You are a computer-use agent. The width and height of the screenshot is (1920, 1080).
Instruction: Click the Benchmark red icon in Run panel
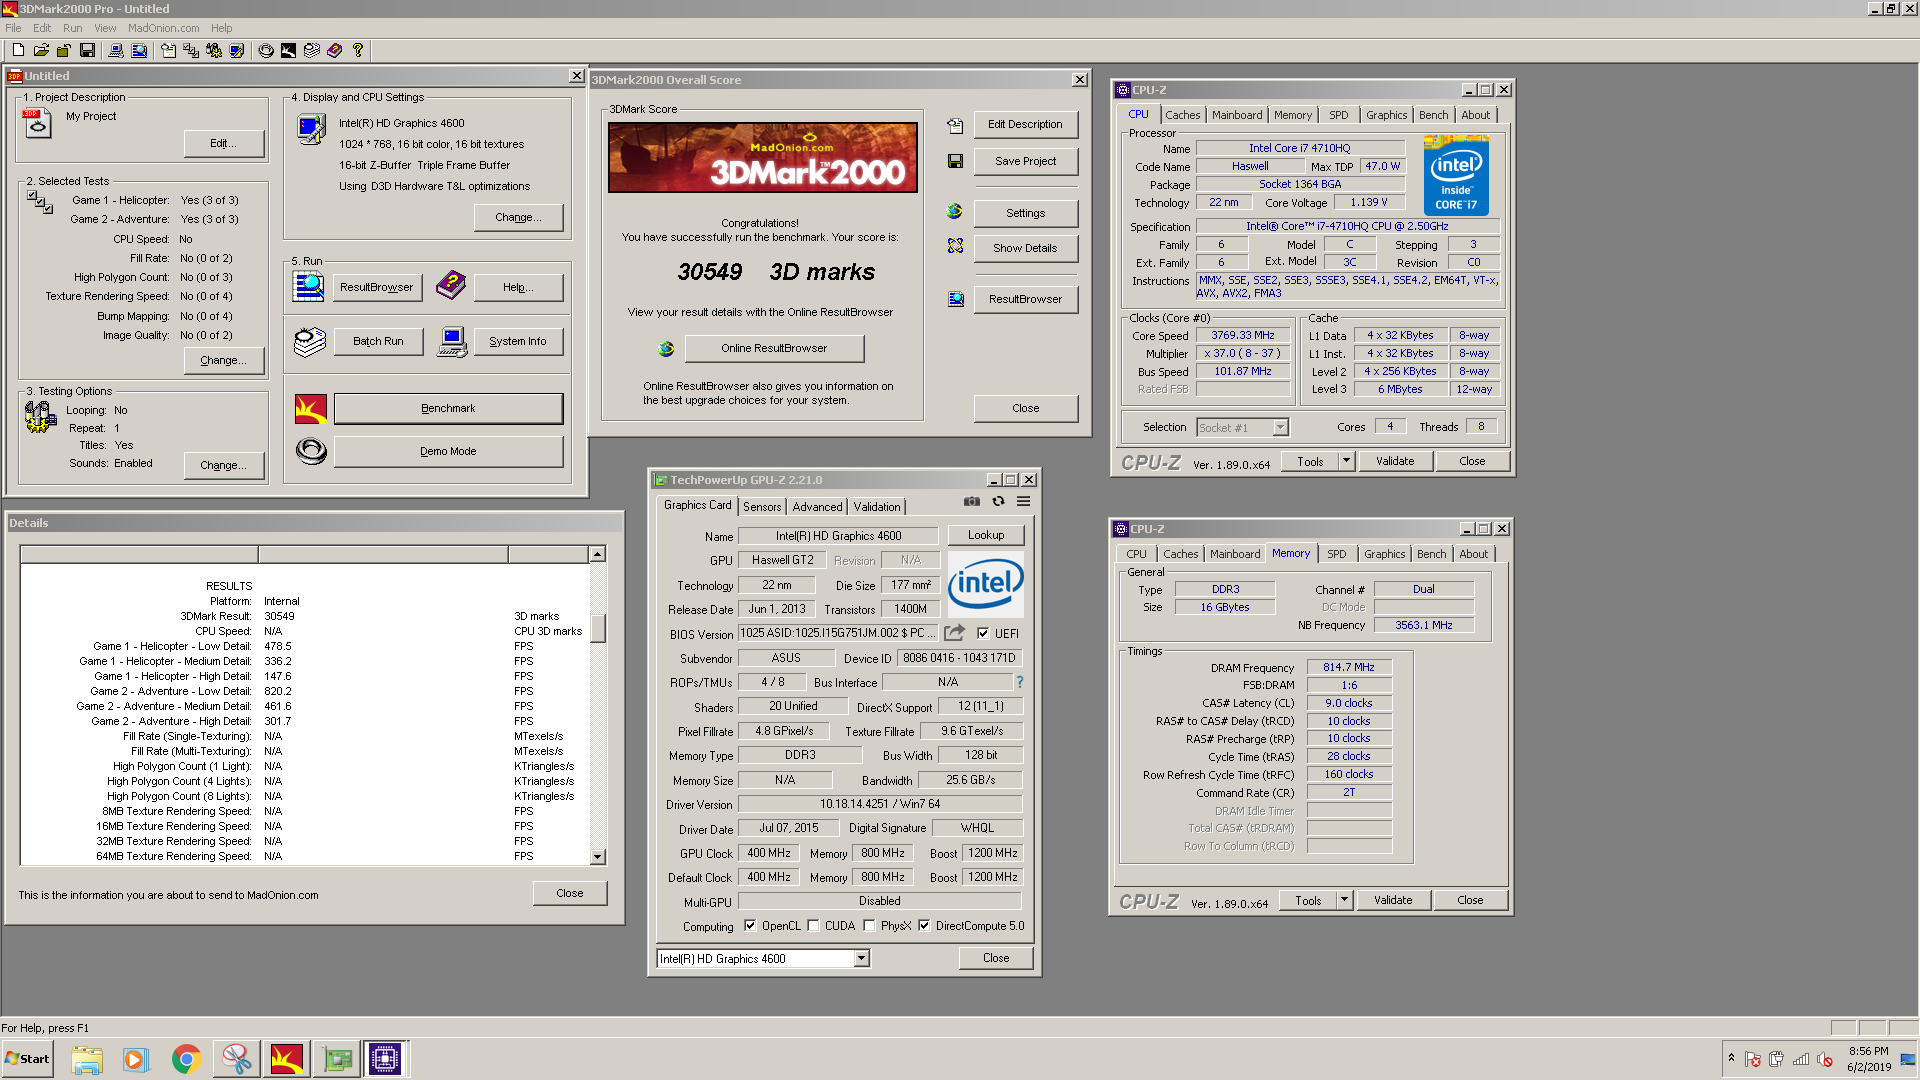tap(311, 409)
